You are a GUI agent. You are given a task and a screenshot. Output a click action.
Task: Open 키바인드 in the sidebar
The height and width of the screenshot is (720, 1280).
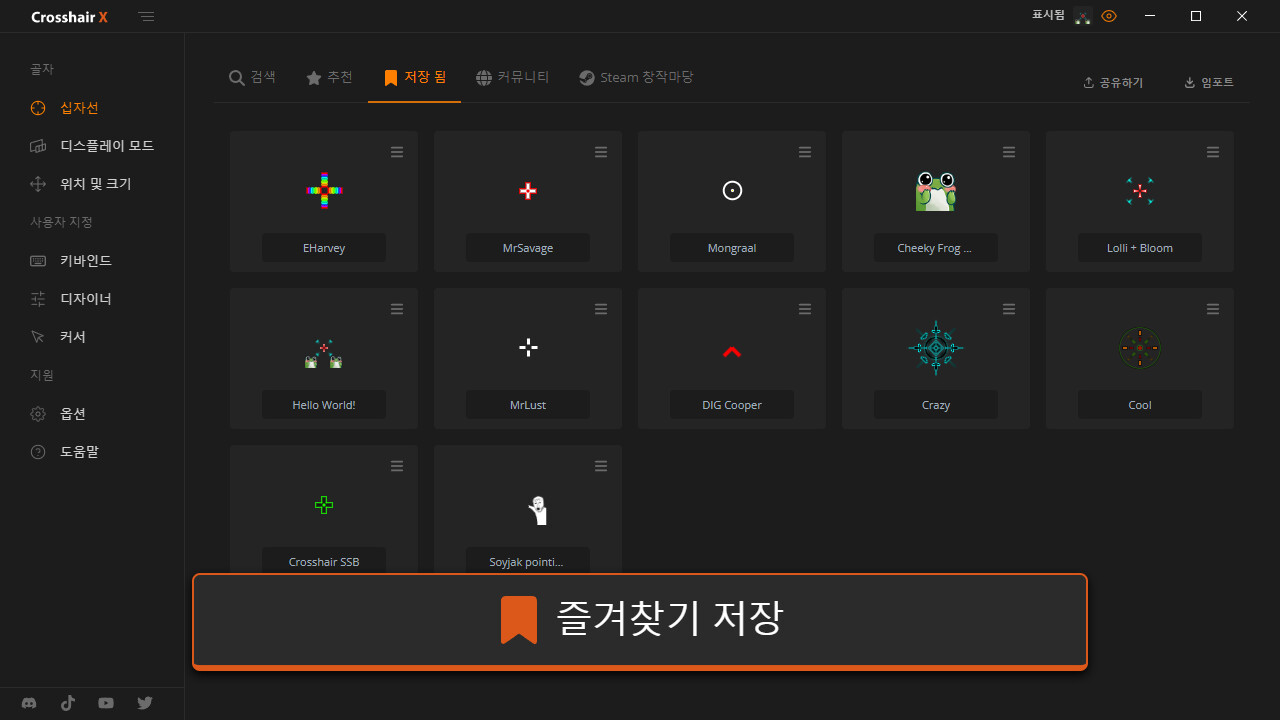click(x=85, y=261)
